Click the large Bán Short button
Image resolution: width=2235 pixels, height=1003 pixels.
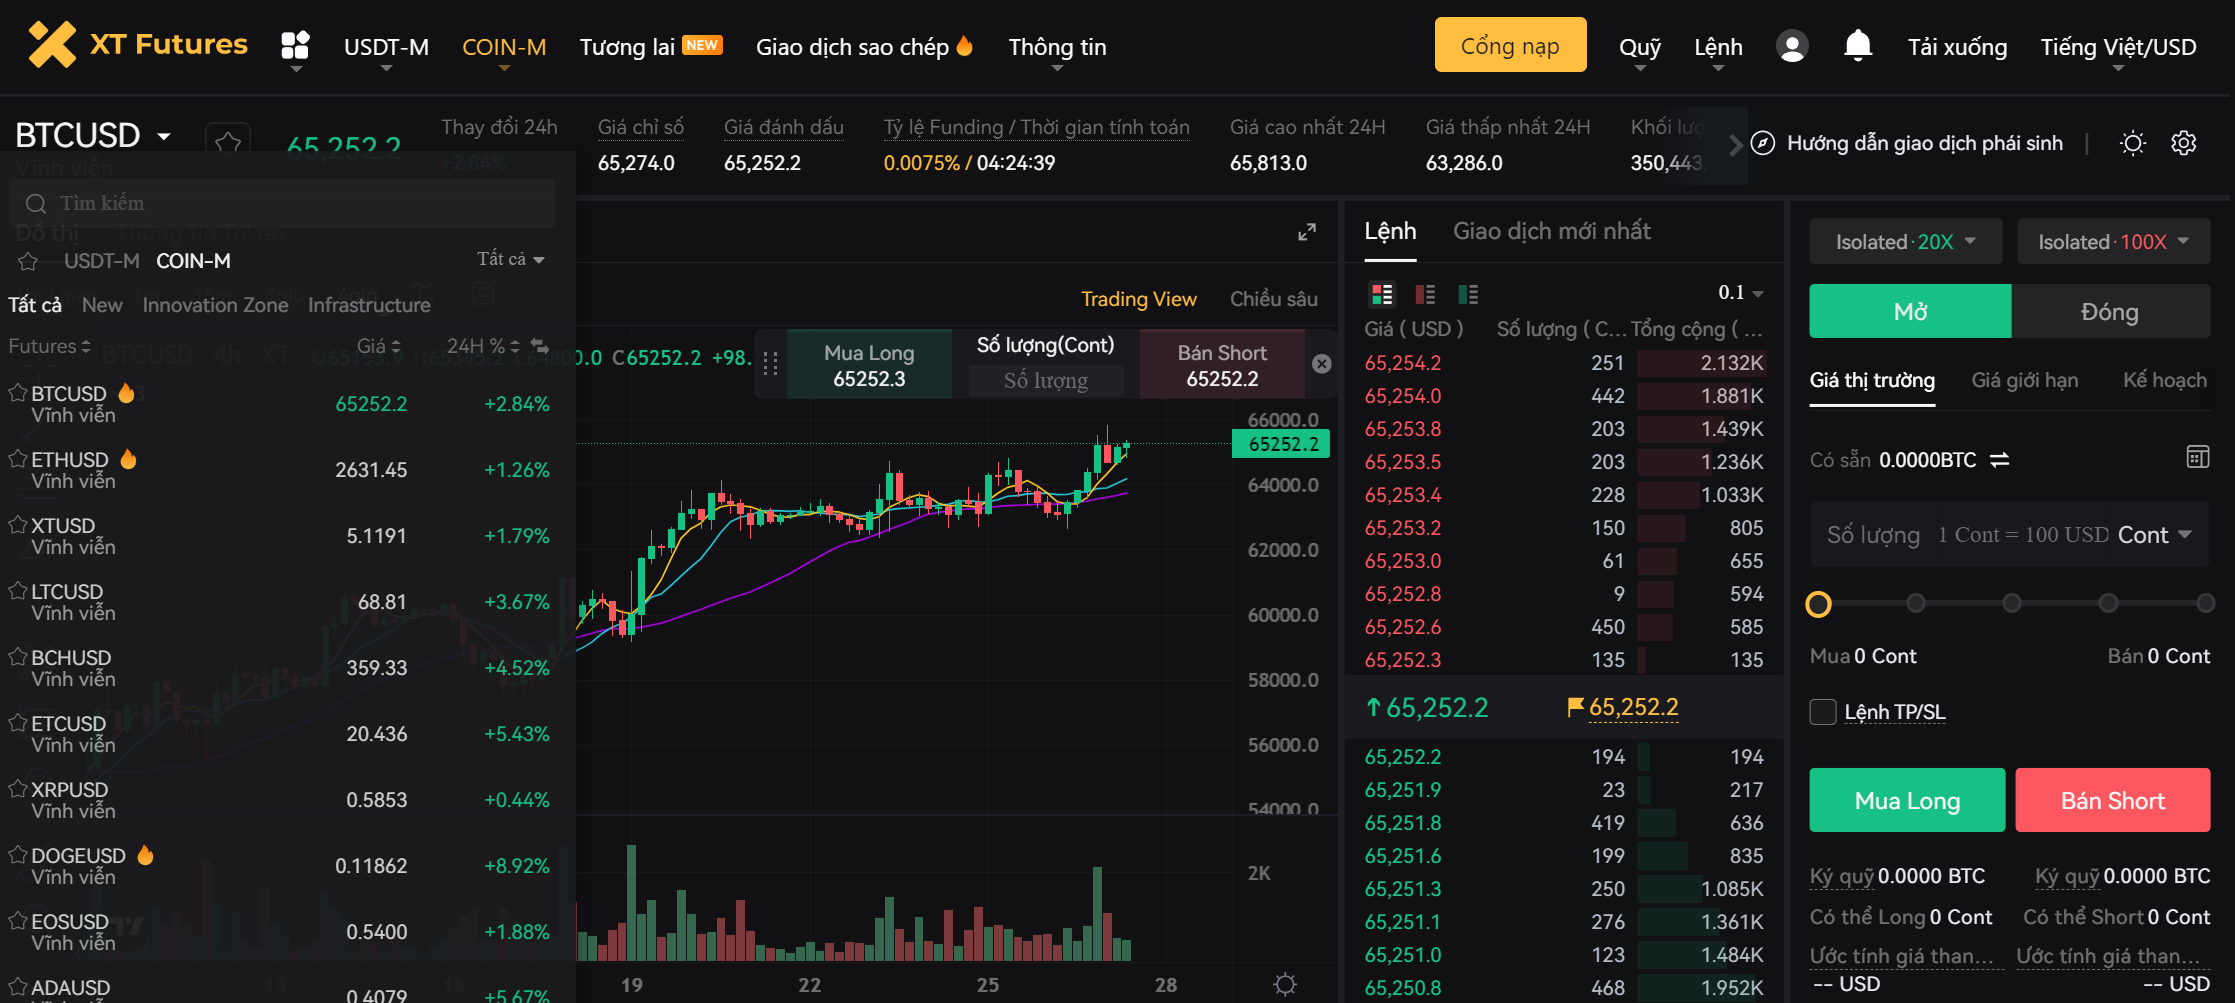[x=2112, y=800]
